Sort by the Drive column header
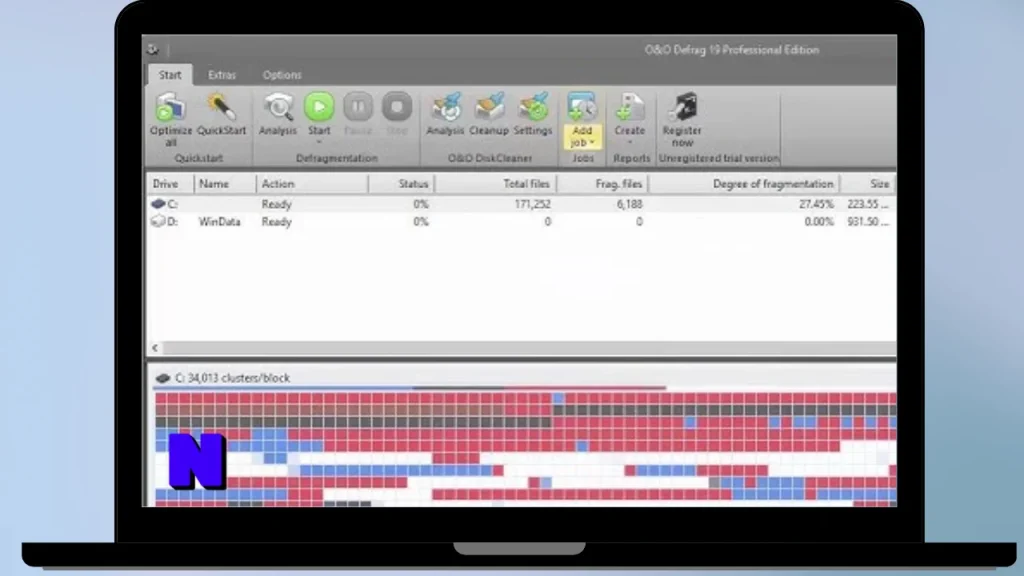The width and height of the screenshot is (1024, 576). click(x=170, y=184)
